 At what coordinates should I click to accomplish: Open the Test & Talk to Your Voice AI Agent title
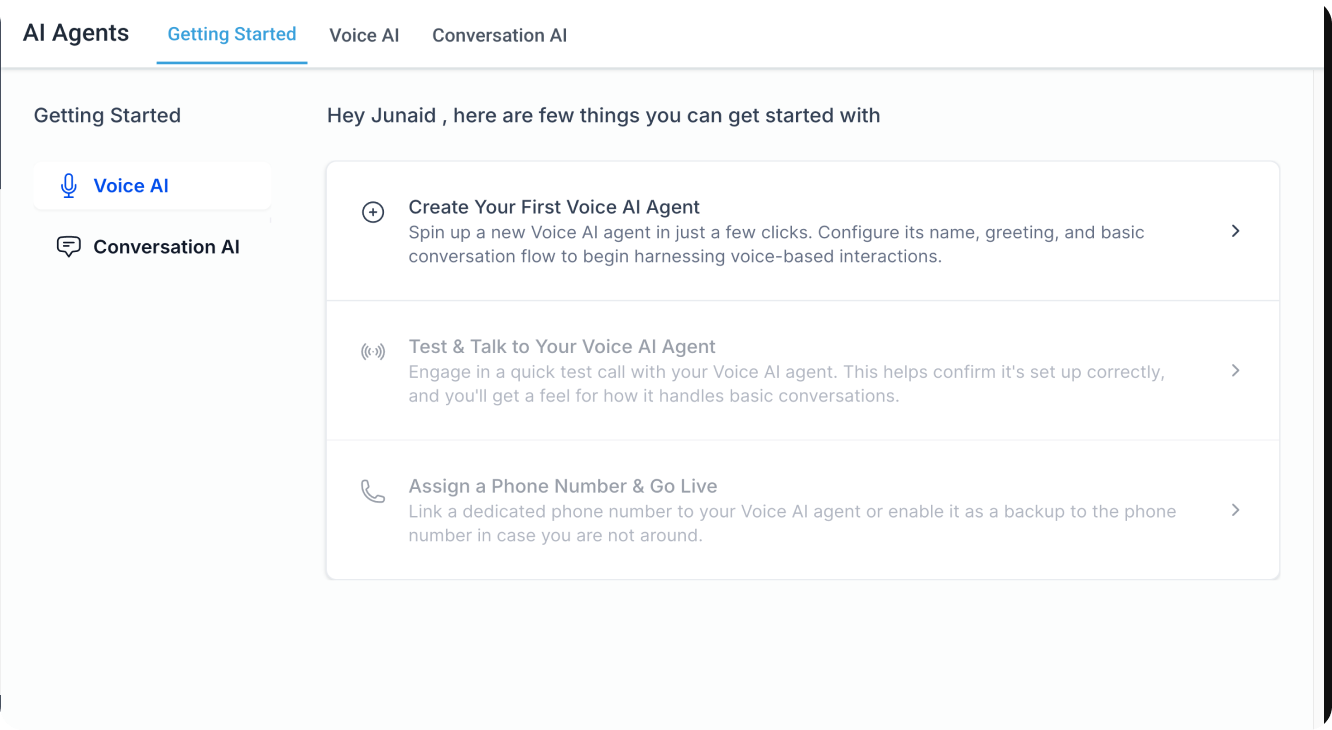(562, 347)
